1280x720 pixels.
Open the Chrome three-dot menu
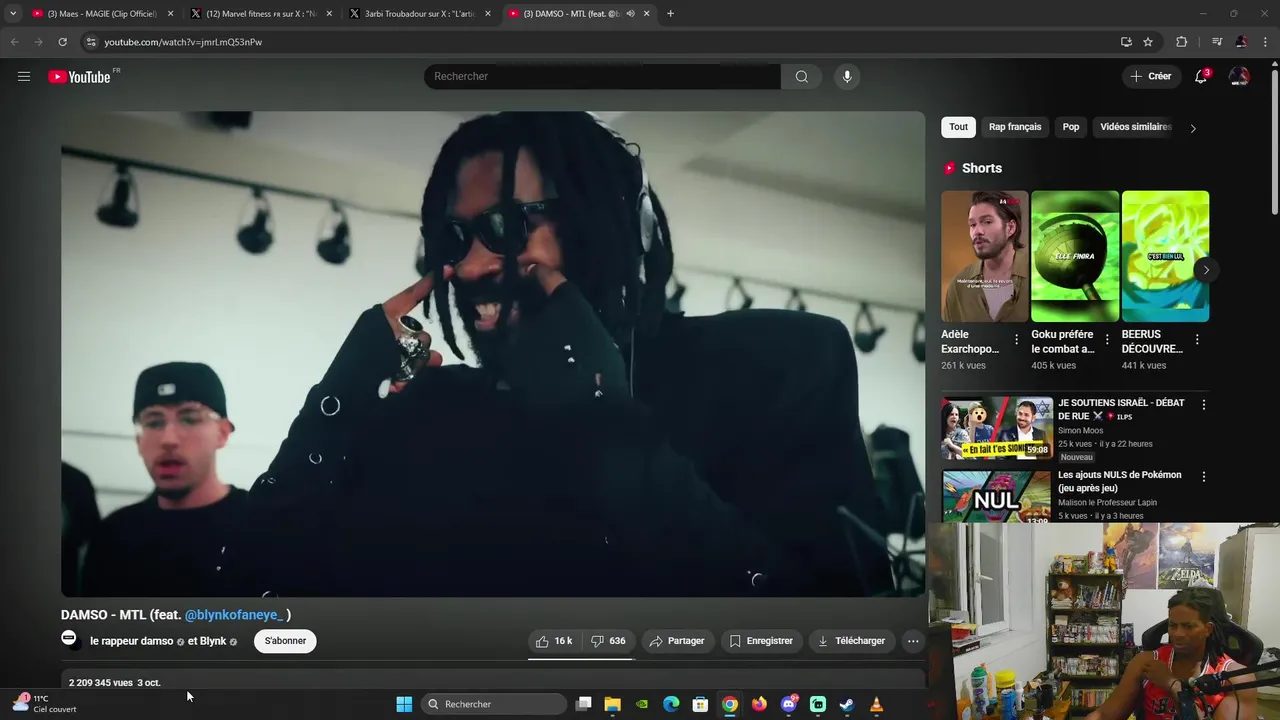[1266, 42]
